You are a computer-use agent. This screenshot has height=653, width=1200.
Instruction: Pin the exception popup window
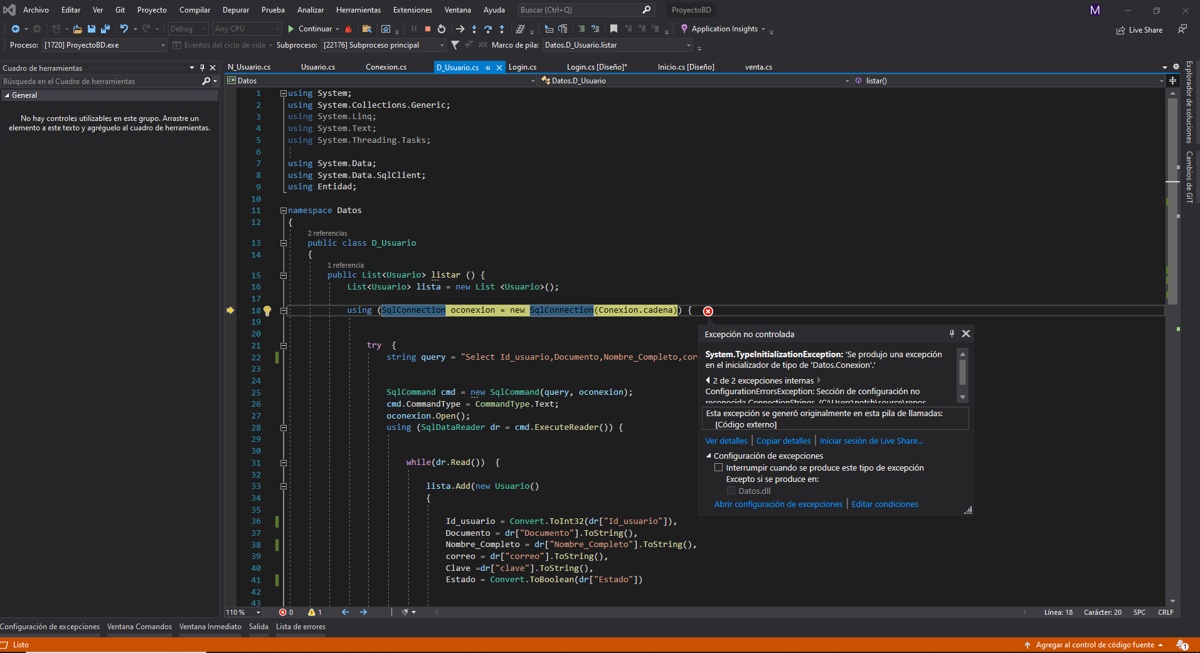(951, 334)
